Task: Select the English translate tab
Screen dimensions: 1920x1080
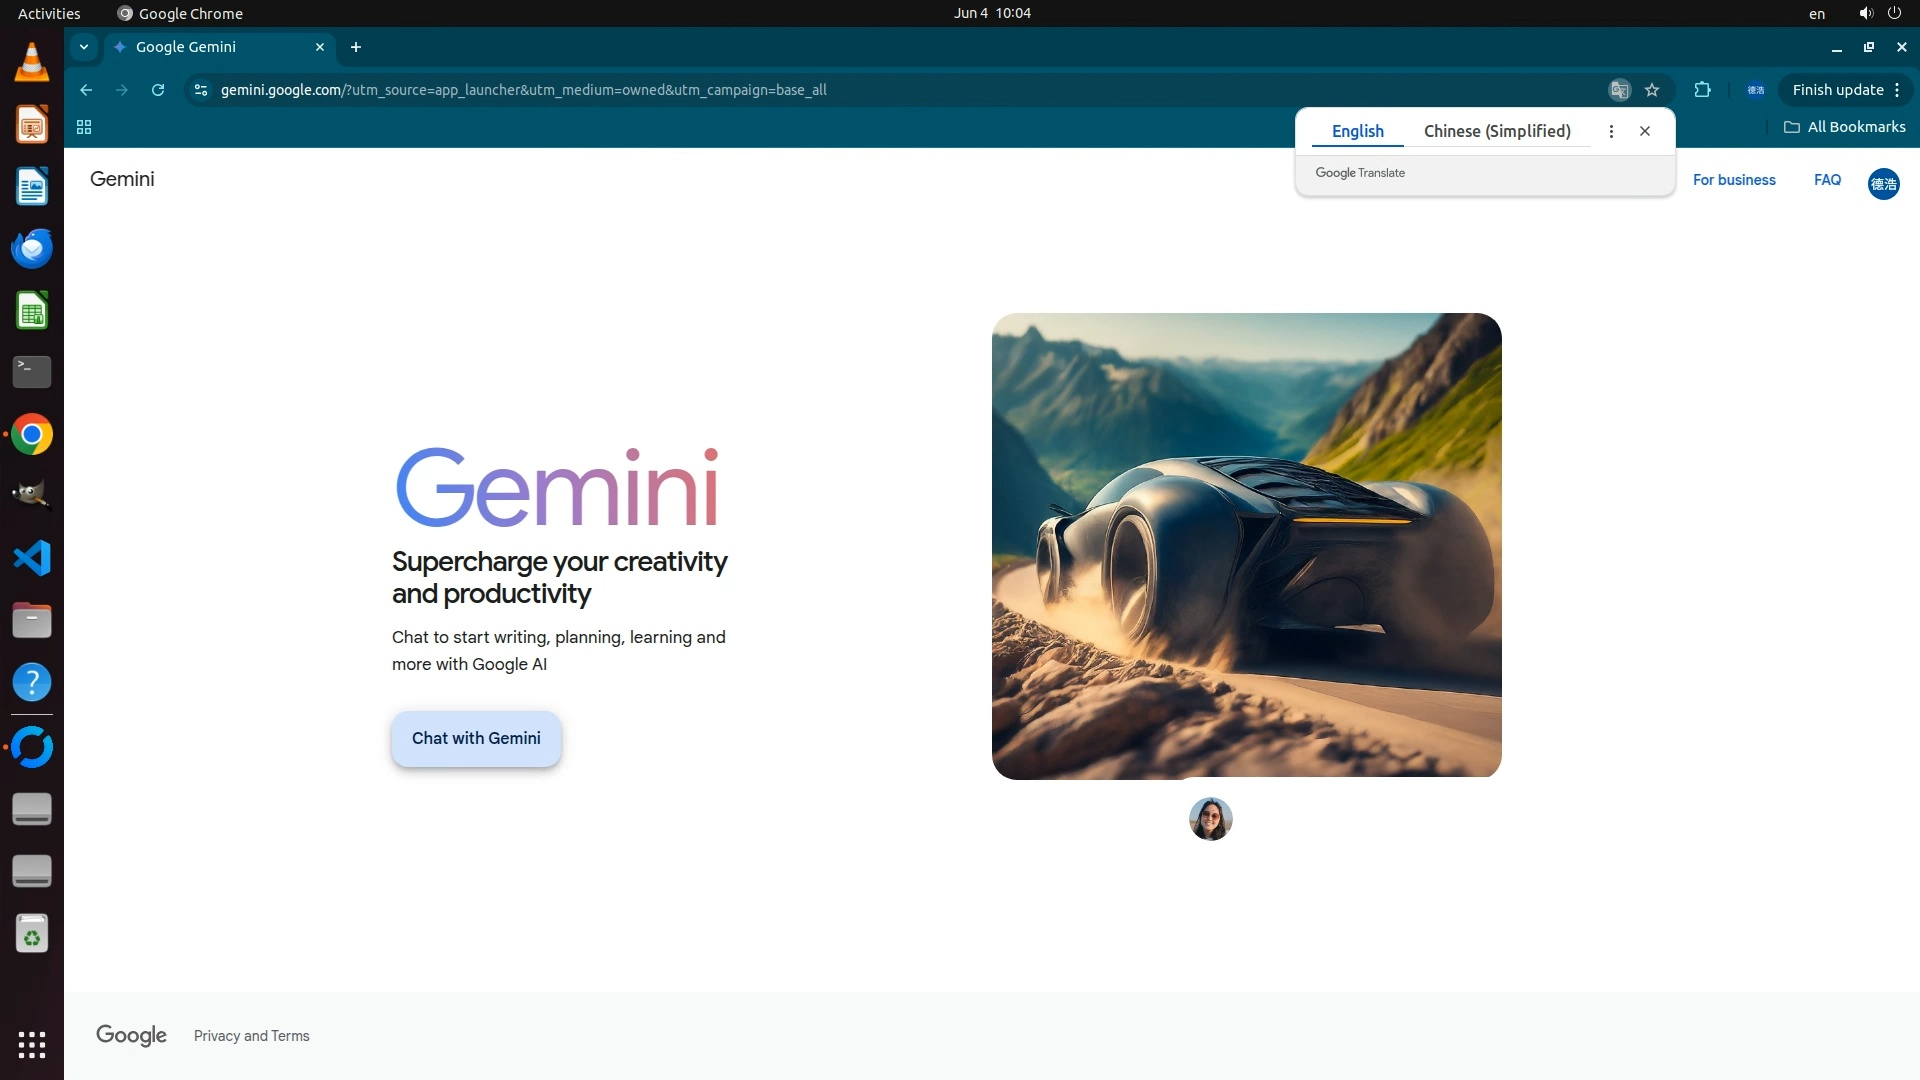Action: tap(1357, 131)
